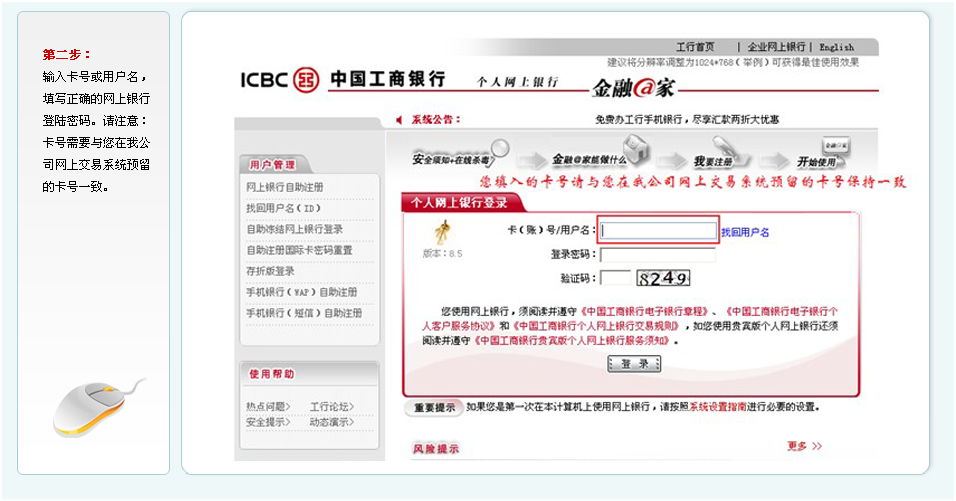
Task: Switch to English version link
Action: click(x=836, y=47)
